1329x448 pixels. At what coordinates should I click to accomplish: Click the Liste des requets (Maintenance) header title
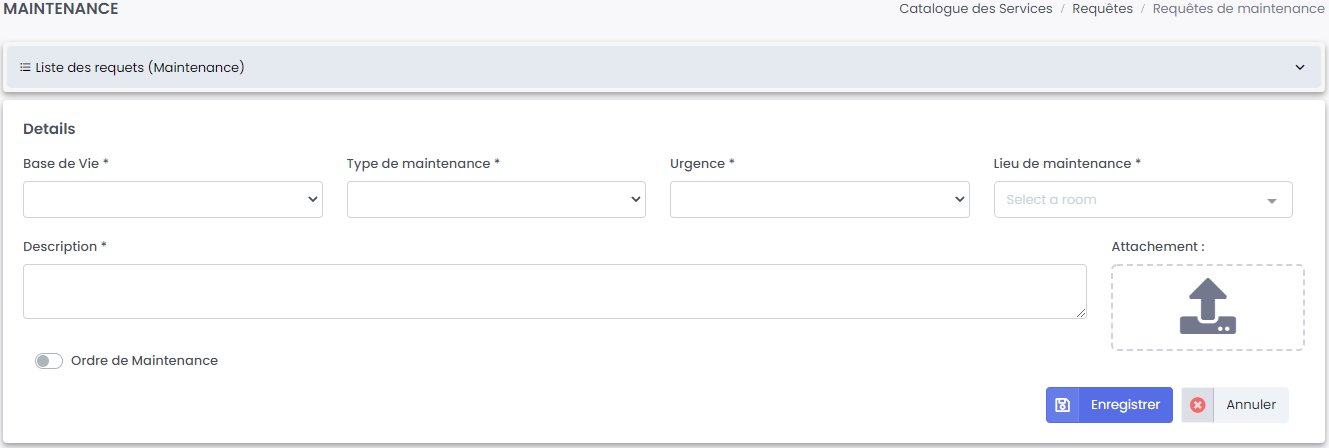(140, 68)
